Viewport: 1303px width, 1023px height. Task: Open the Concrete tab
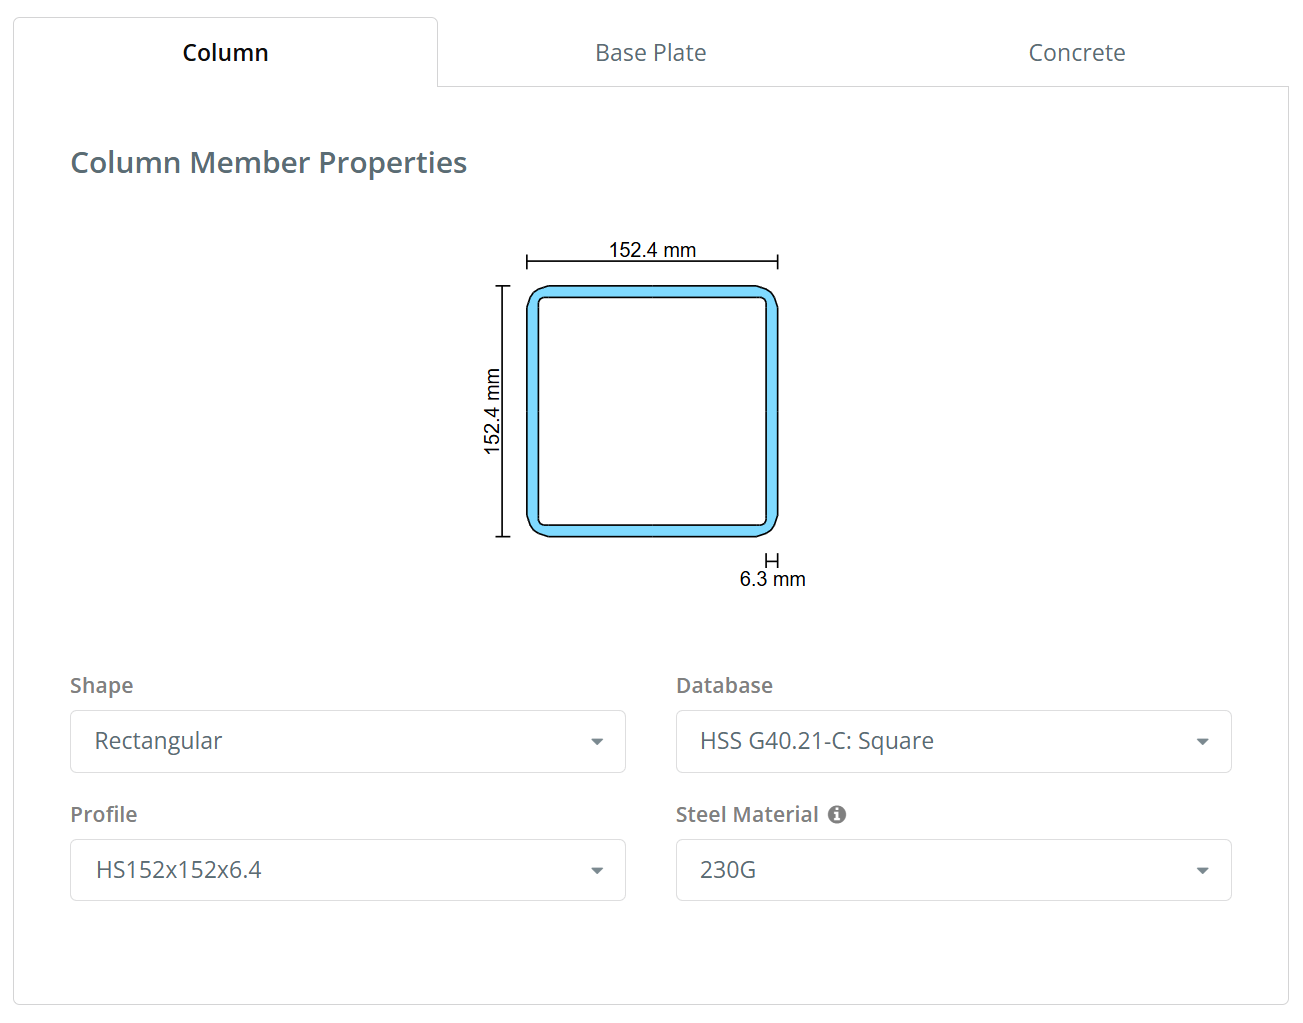[x=1076, y=52]
